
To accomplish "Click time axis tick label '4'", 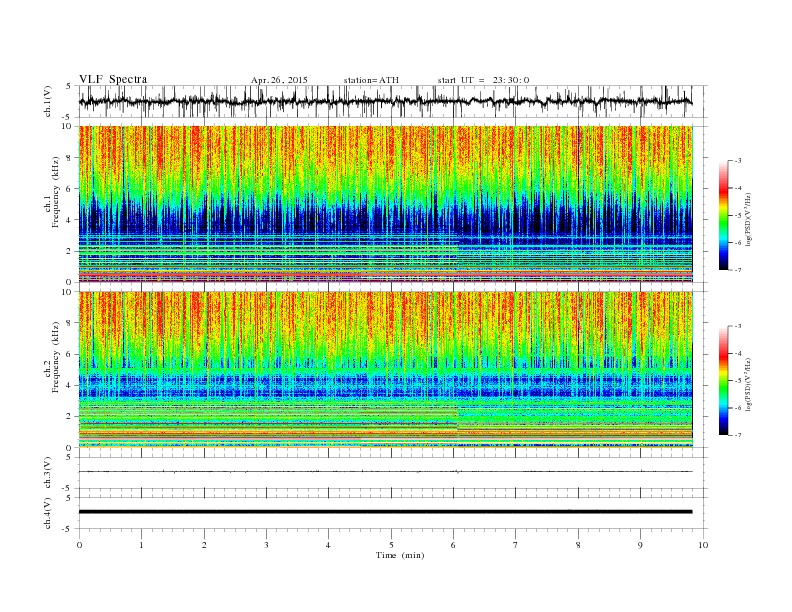I will 328,545.
